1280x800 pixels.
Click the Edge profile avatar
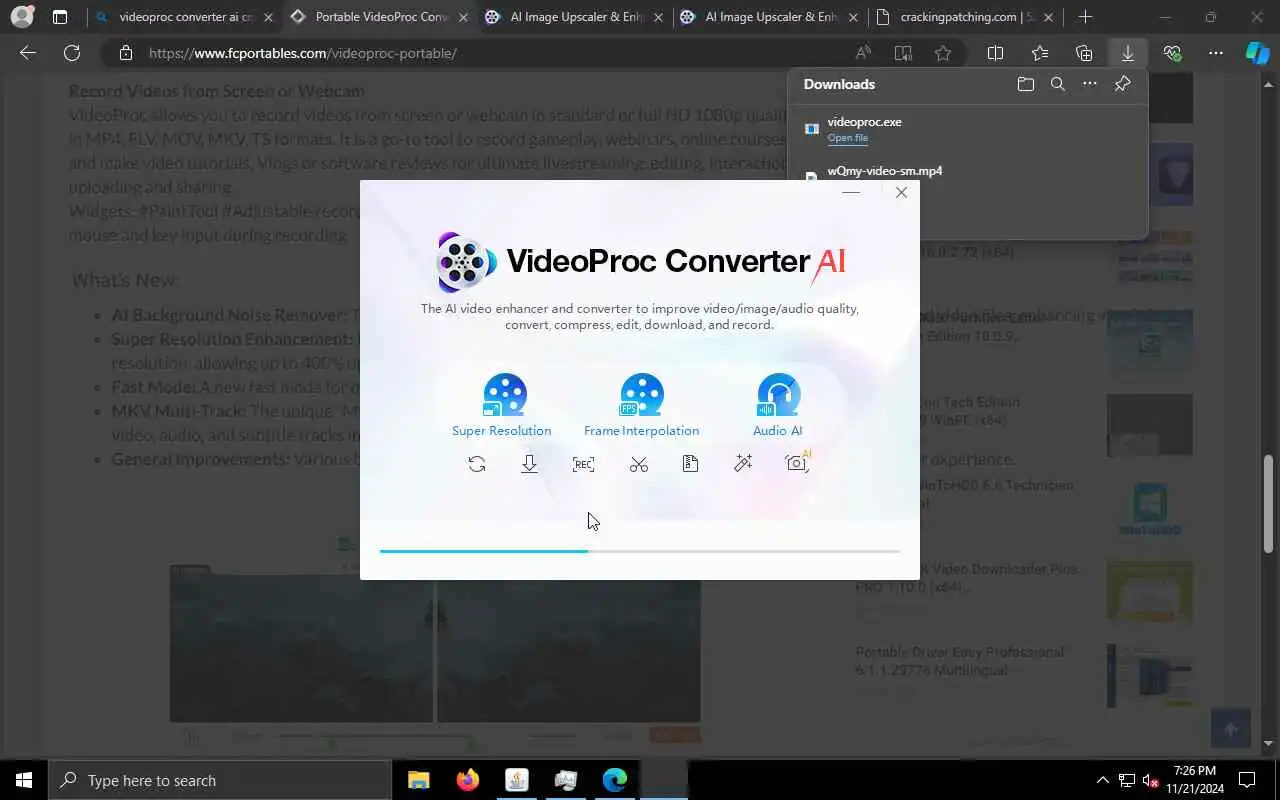22,17
